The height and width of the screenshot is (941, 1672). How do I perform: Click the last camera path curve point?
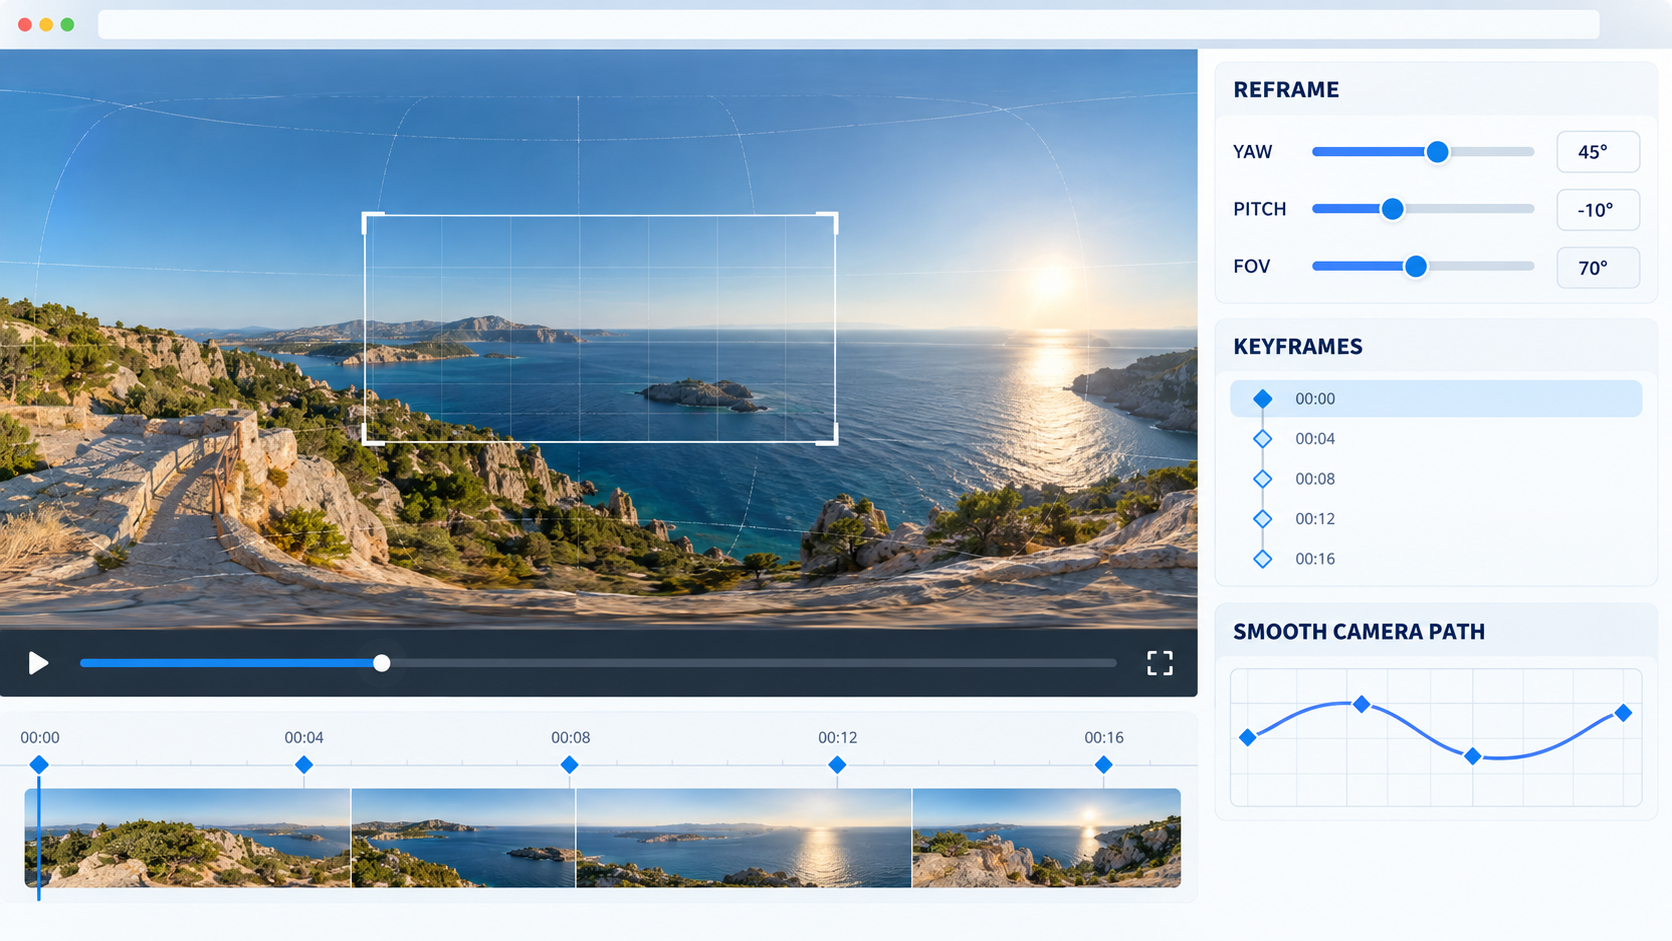(x=1623, y=713)
